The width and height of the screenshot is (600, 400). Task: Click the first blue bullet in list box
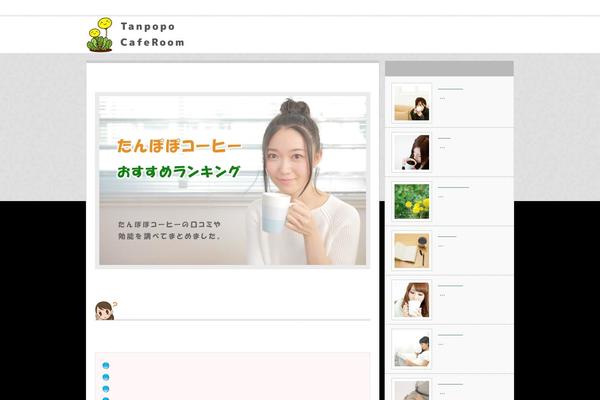coord(106,366)
